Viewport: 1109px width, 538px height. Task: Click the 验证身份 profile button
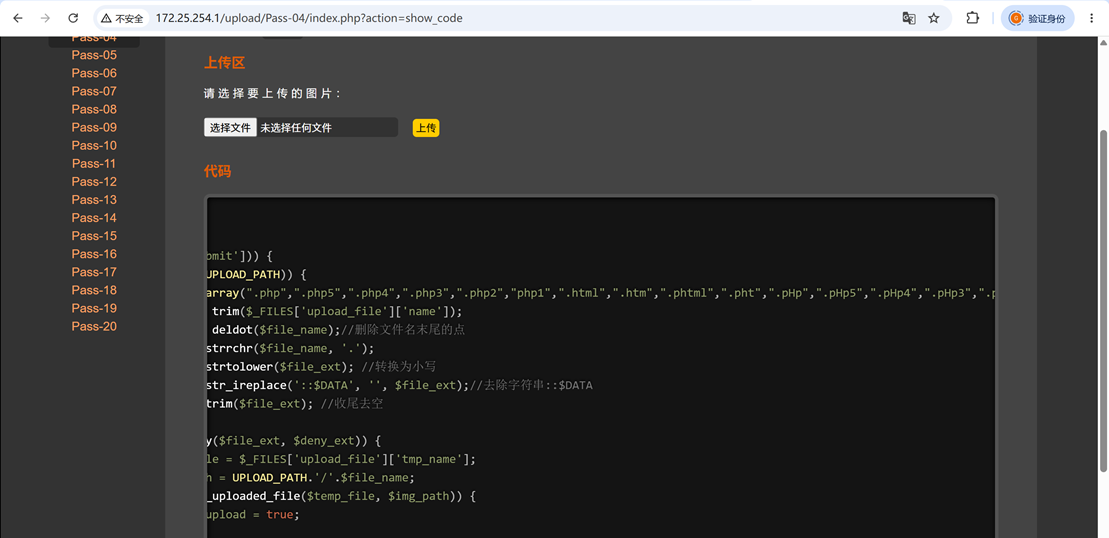(1037, 18)
